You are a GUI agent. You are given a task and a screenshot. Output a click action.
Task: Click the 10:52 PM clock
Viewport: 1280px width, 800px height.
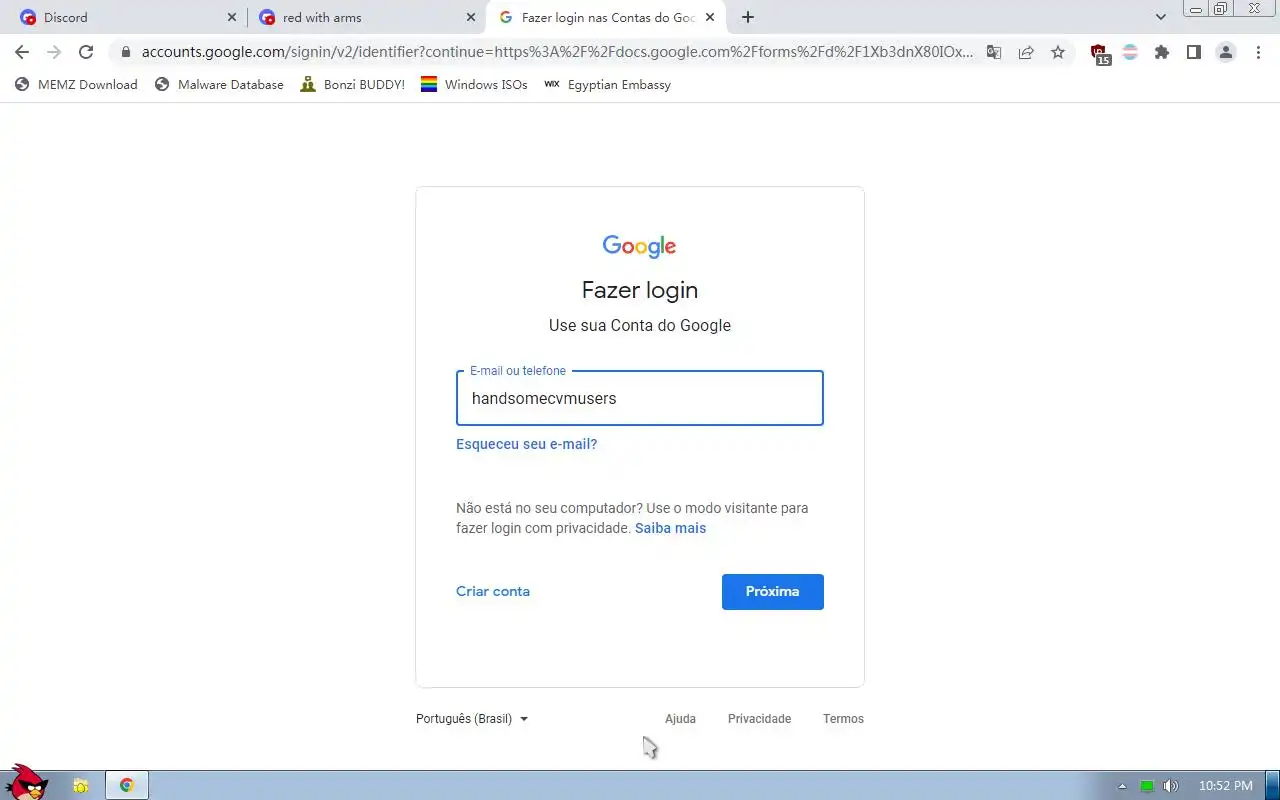(1226, 786)
